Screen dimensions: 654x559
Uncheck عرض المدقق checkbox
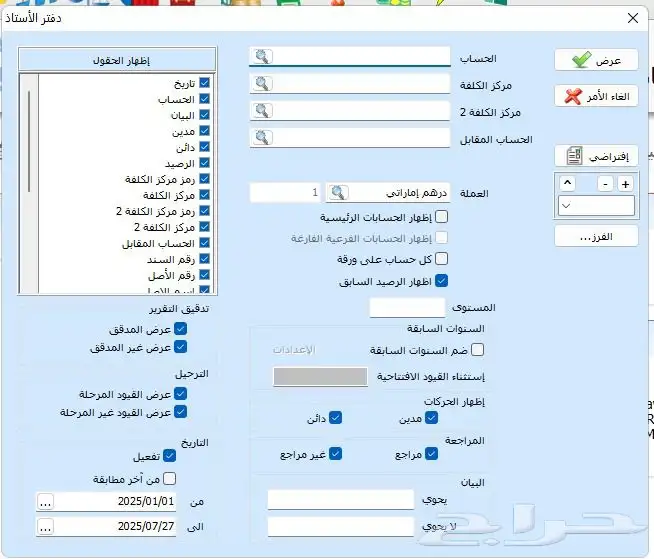click(180, 329)
